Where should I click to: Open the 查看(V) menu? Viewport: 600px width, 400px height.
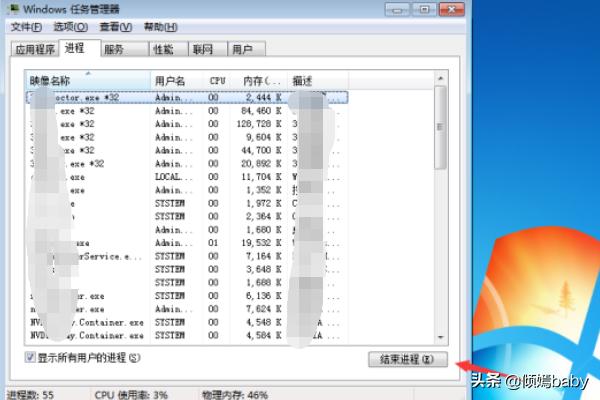(116, 27)
